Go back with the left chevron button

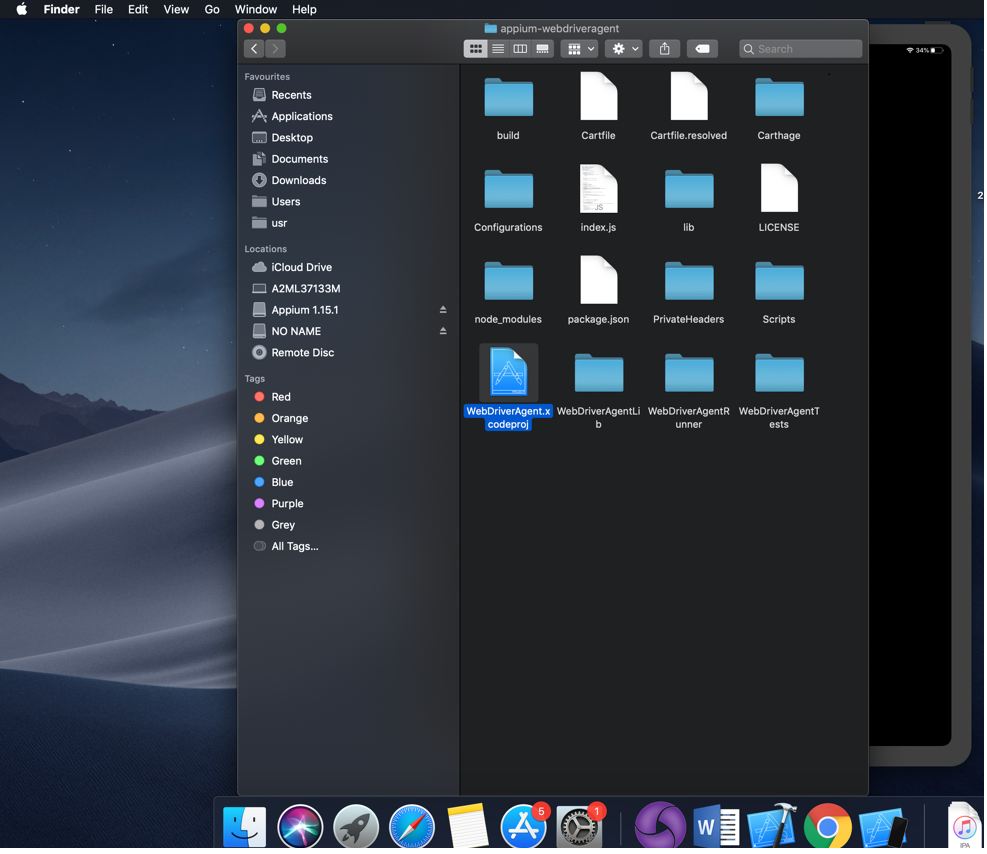coord(254,48)
